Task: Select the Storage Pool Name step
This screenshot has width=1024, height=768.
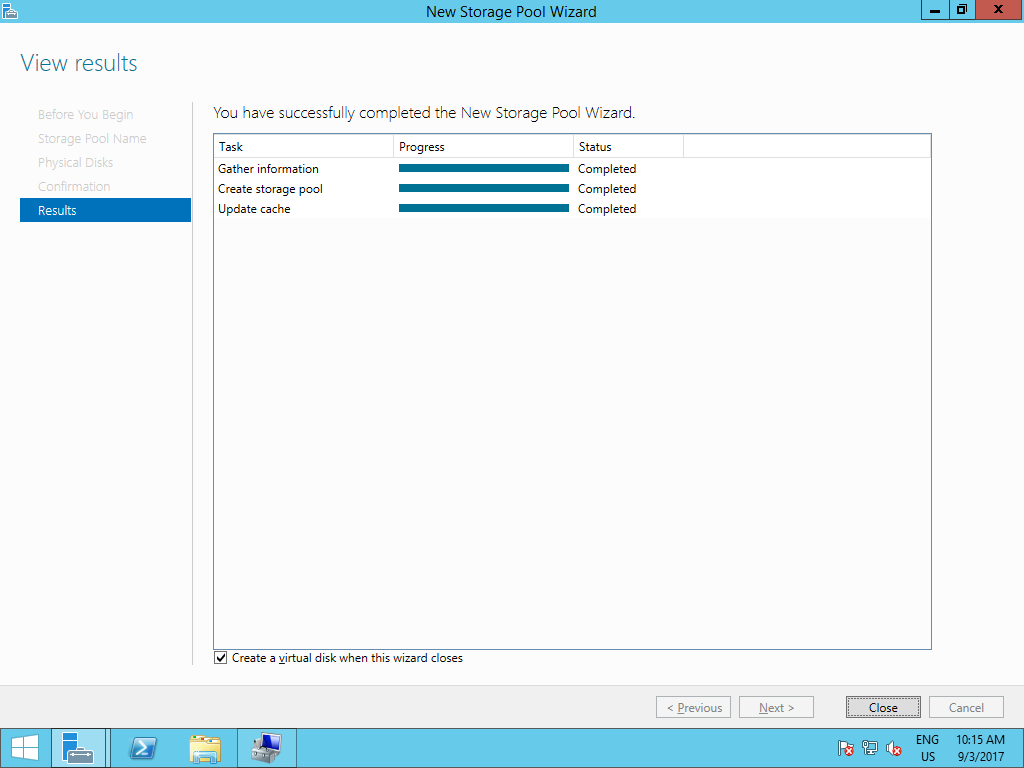Action: click(91, 138)
